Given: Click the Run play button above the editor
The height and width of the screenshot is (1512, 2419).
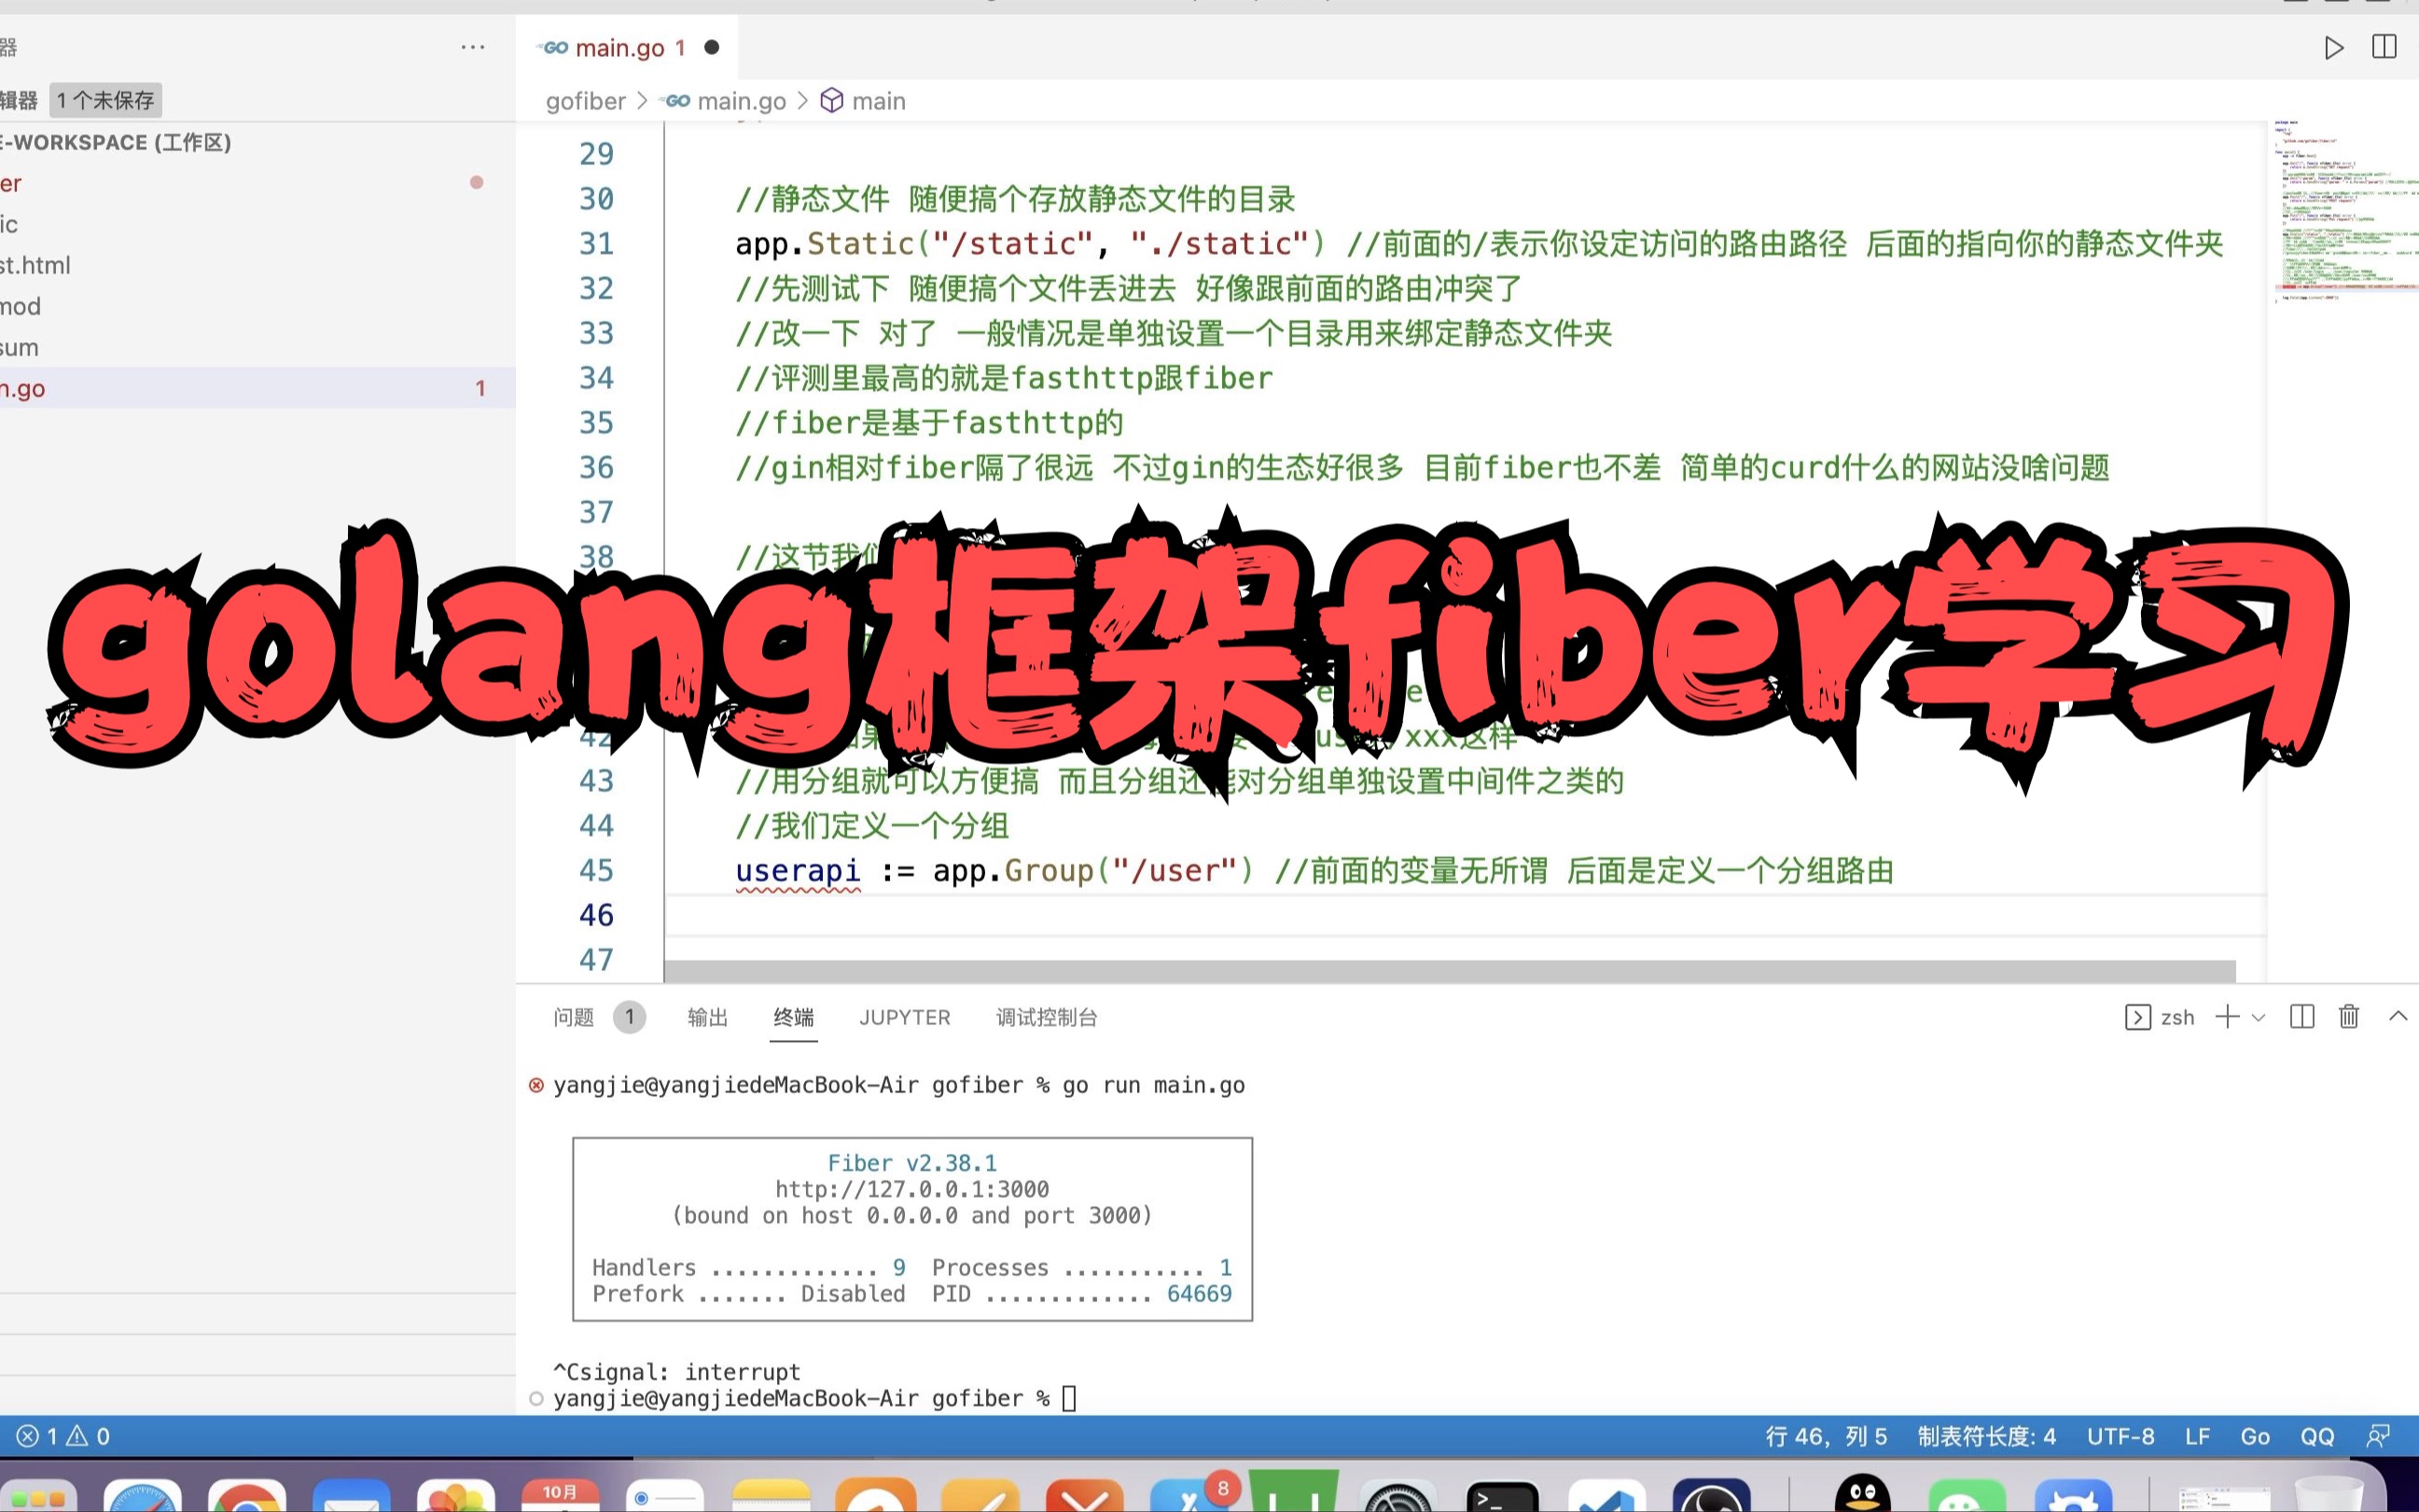Looking at the screenshot, I should 2334,47.
